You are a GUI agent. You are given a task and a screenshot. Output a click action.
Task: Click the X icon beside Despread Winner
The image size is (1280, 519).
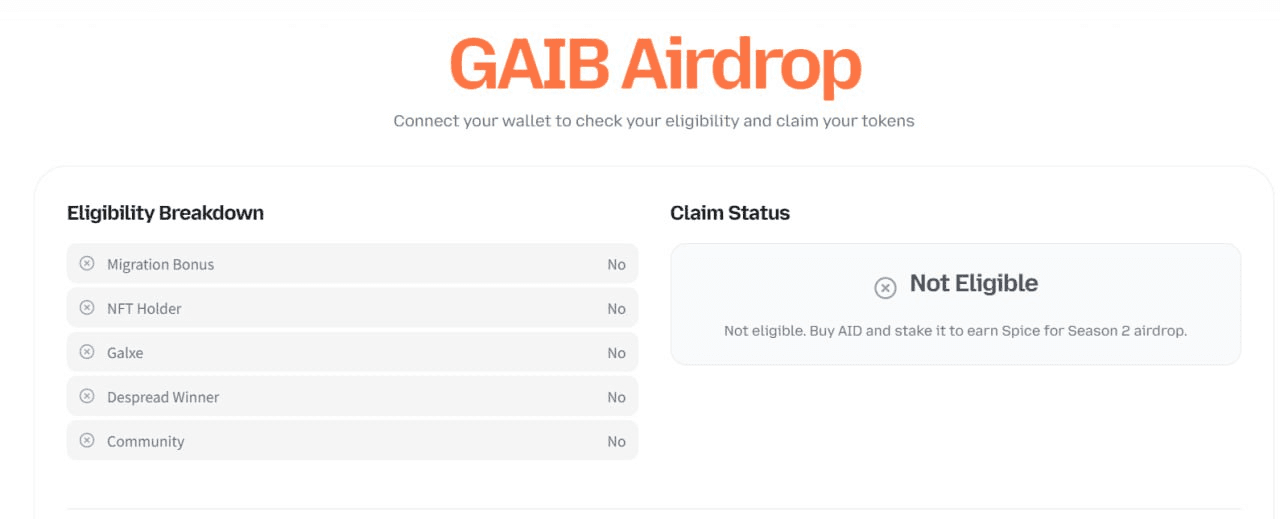click(87, 396)
